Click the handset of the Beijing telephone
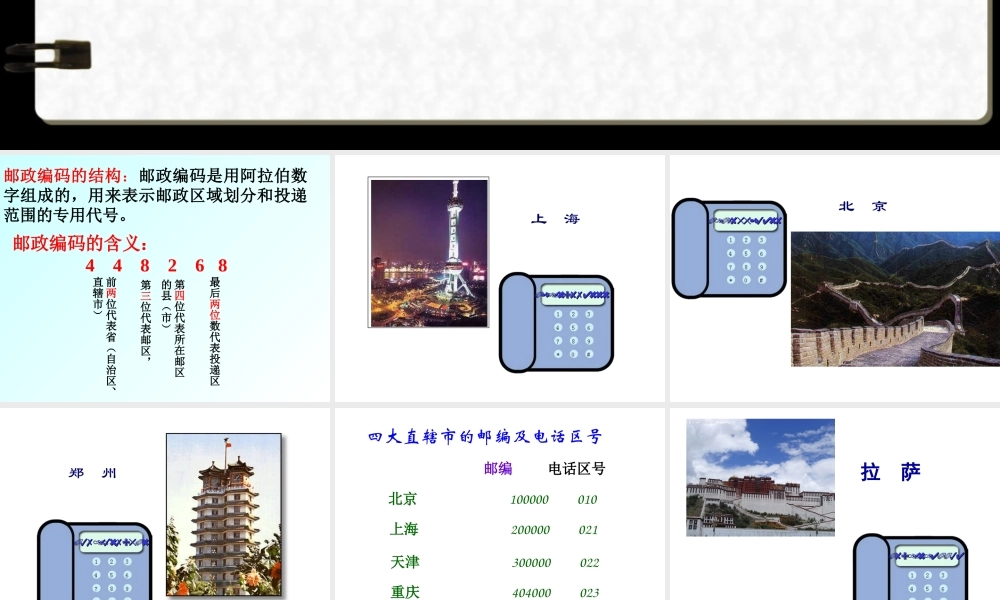 coord(693,250)
